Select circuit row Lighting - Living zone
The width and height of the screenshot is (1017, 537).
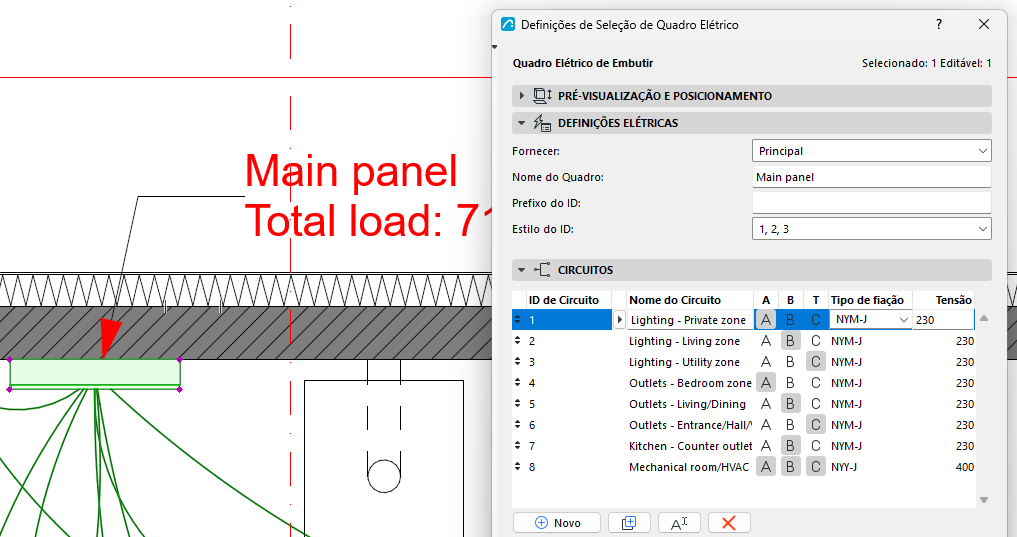pyautogui.click(x=743, y=340)
